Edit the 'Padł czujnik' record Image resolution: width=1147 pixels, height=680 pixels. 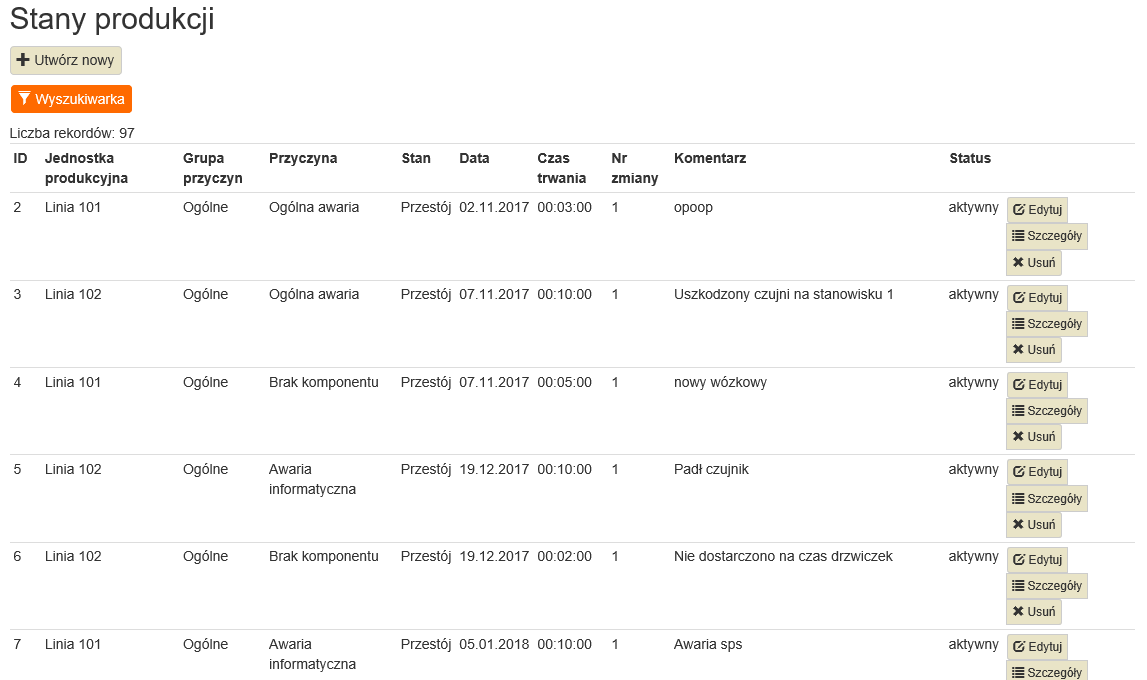(x=1037, y=472)
